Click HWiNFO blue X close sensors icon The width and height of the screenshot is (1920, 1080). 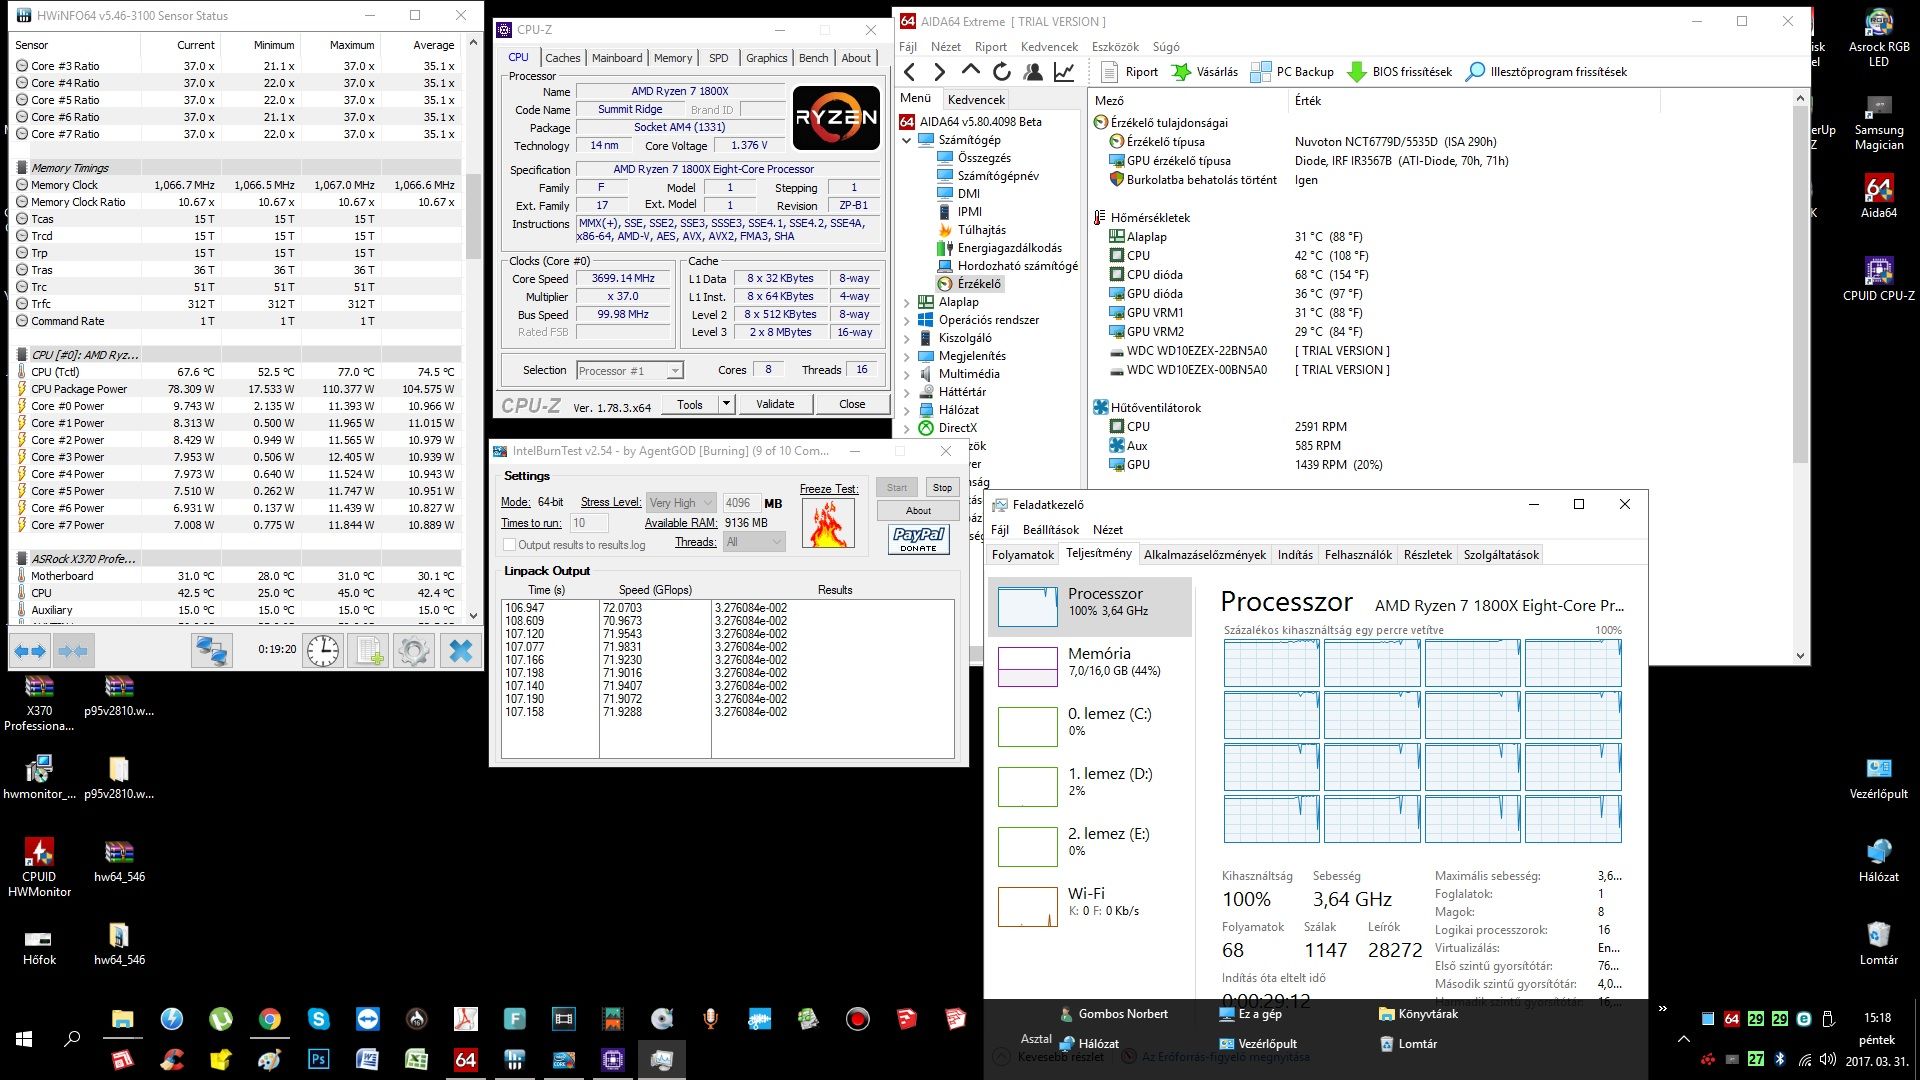coord(460,651)
